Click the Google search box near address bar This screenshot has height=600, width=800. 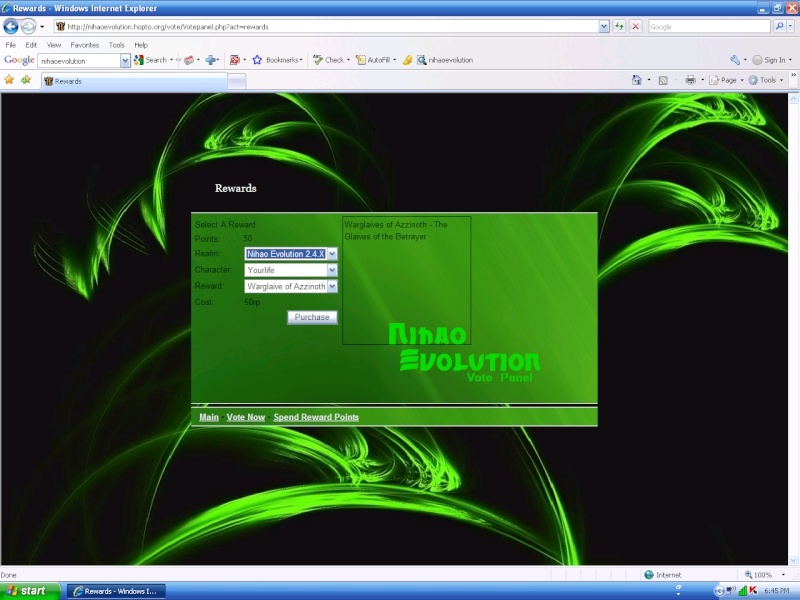[x=709, y=27]
